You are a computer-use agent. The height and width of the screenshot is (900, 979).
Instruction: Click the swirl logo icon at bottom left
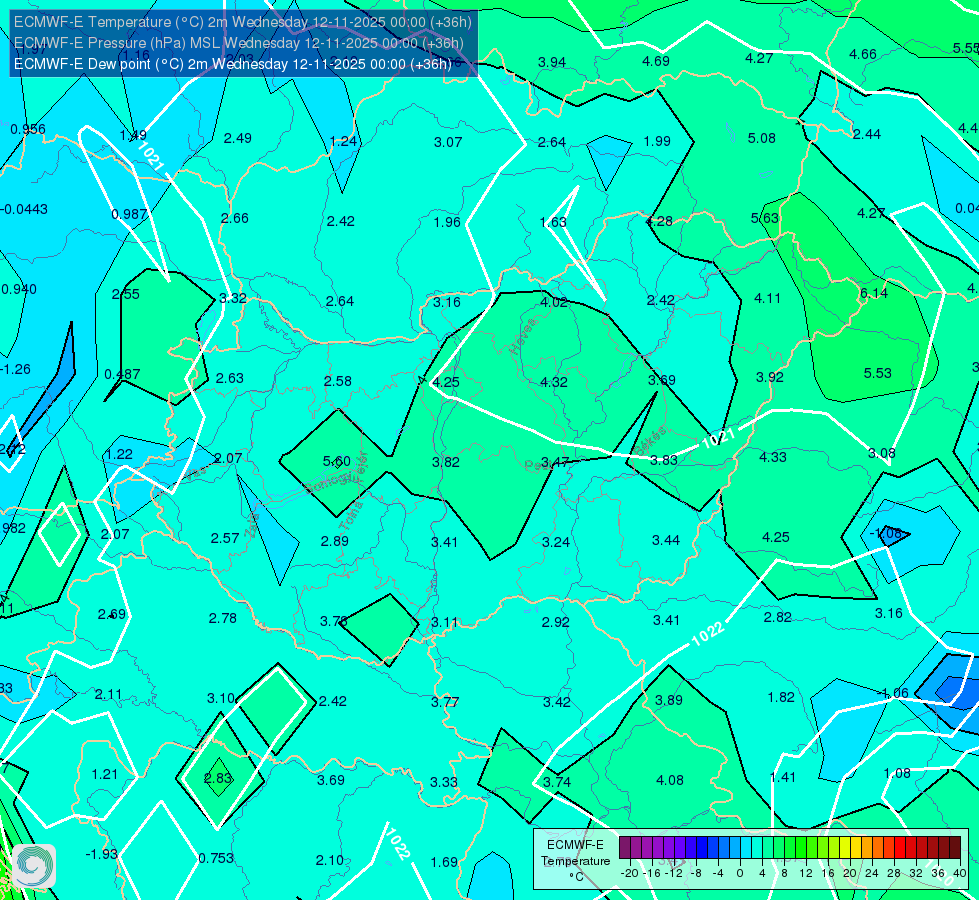point(34,866)
